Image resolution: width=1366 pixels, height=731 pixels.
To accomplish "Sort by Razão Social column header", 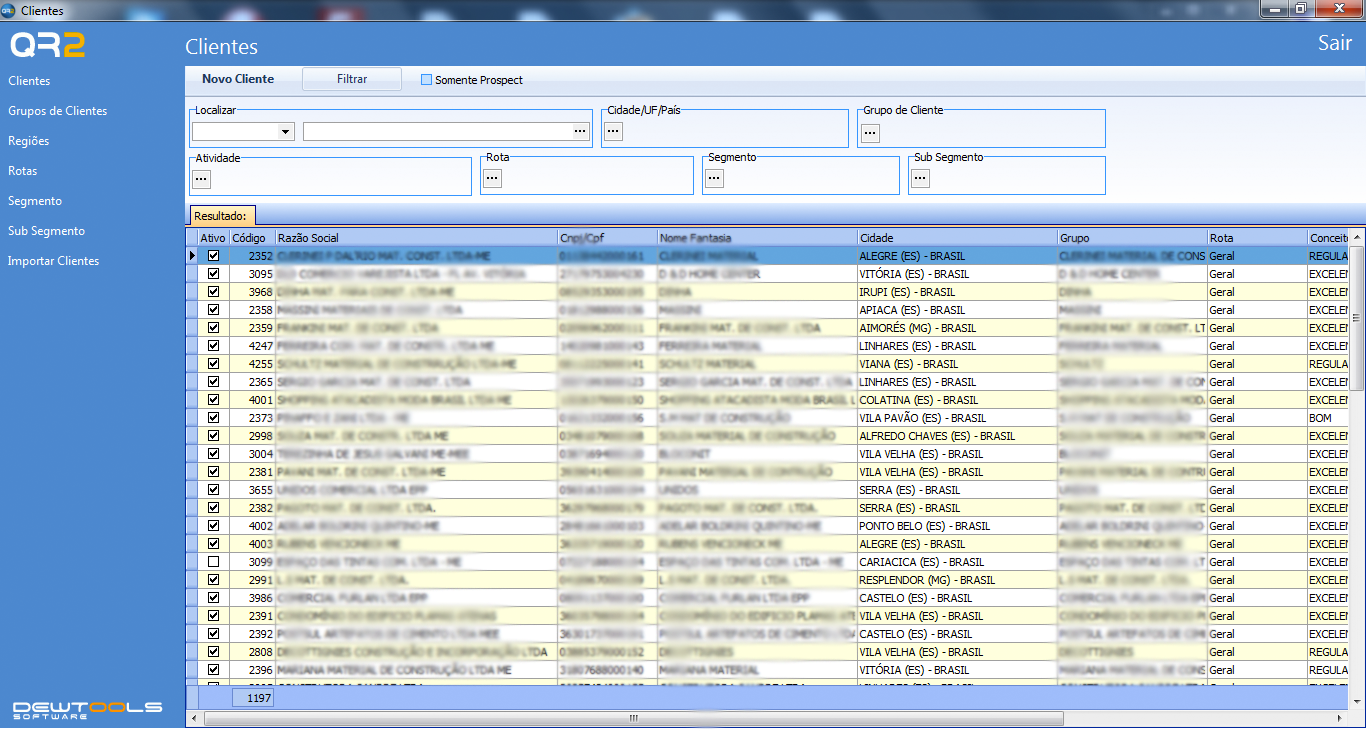I will (416, 238).
